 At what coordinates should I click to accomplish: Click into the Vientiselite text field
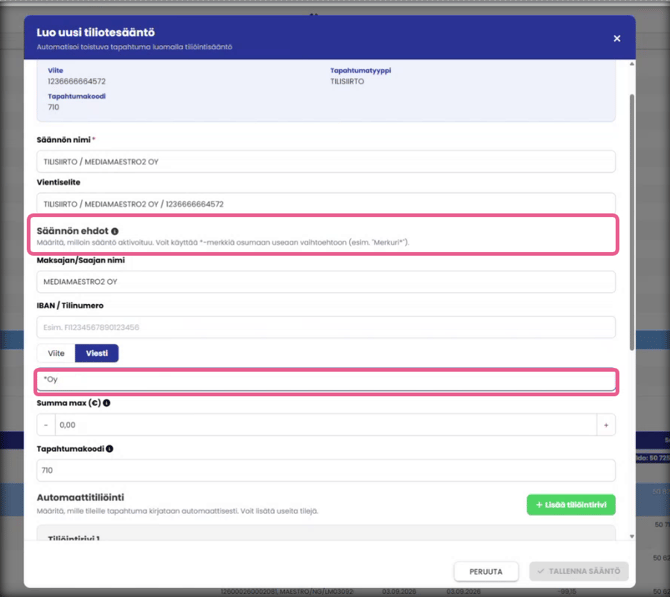tap(326, 204)
